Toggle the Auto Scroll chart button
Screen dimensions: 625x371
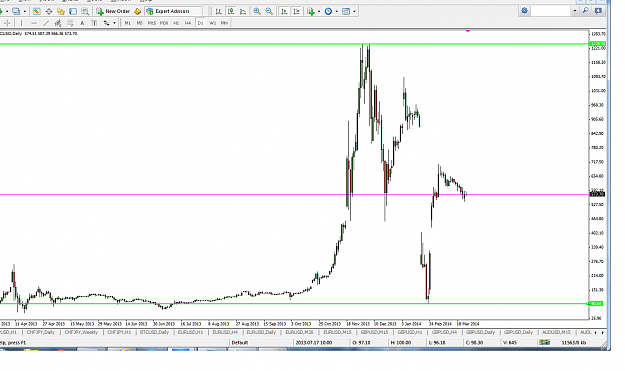284,11
